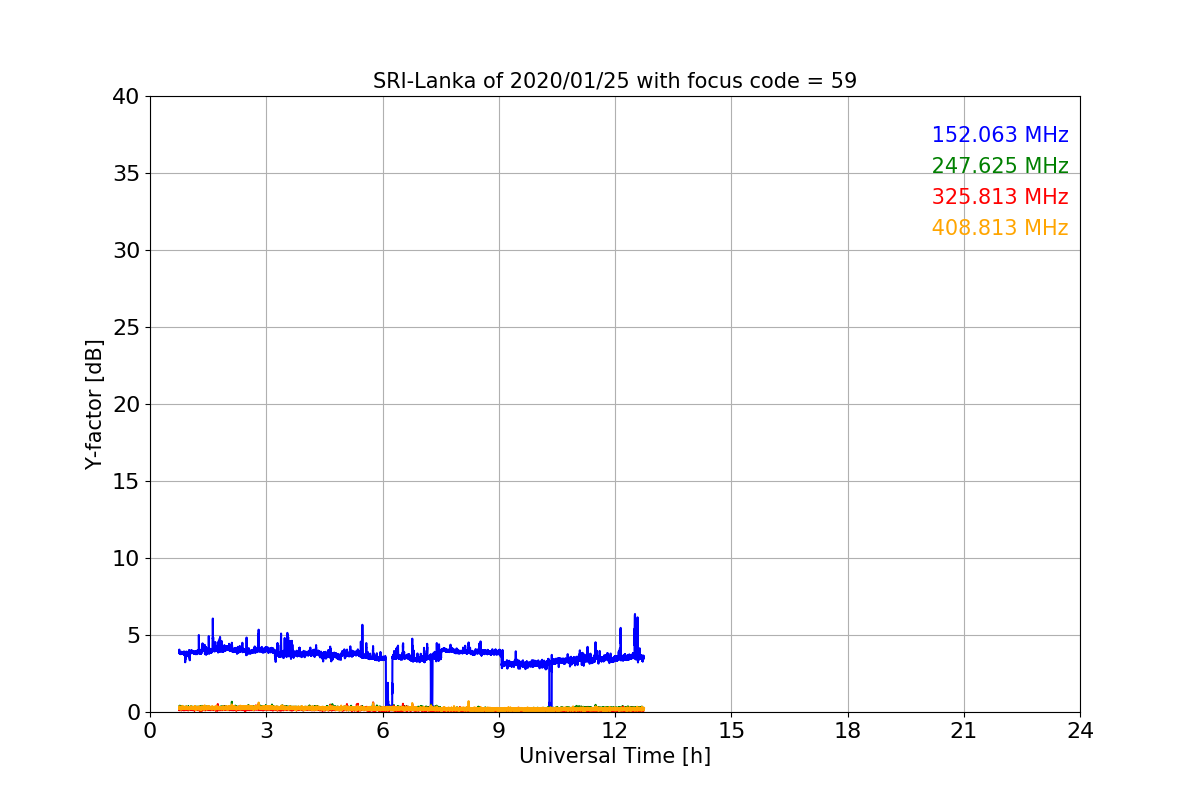Click y-axis tick label 20

click(x=127, y=405)
